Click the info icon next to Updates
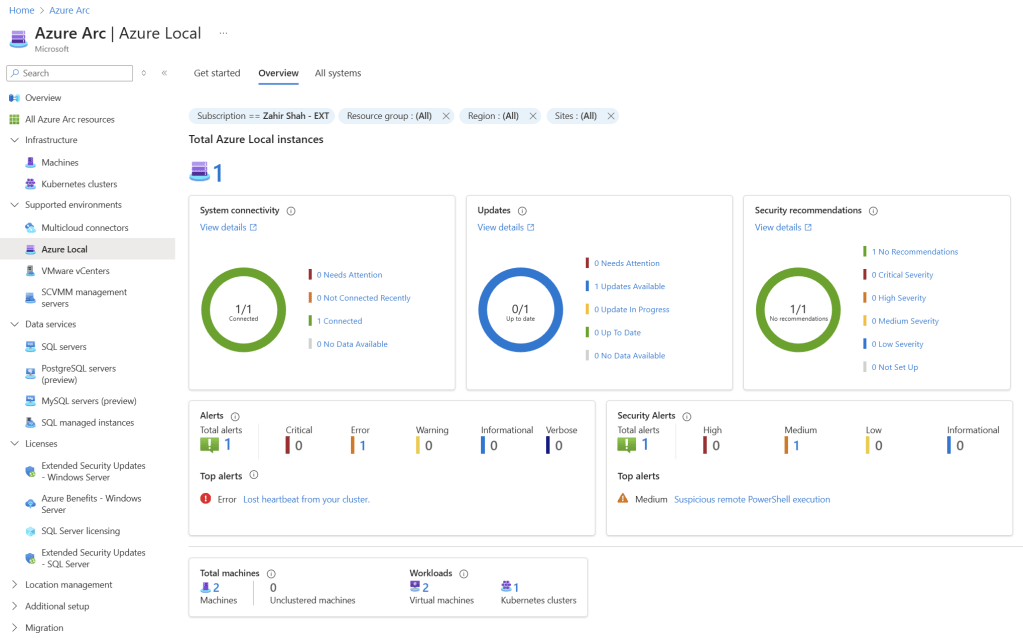Viewport: 1023px width, 643px height. [522, 211]
